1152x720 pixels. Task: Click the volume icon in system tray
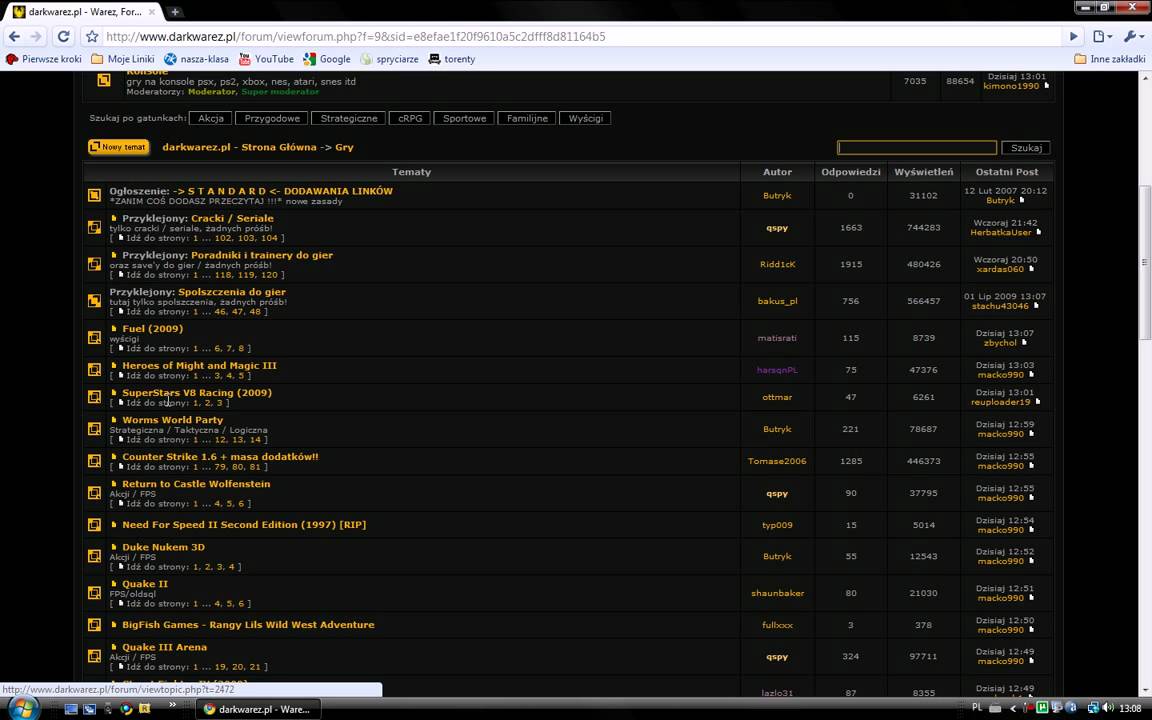(x=1109, y=708)
